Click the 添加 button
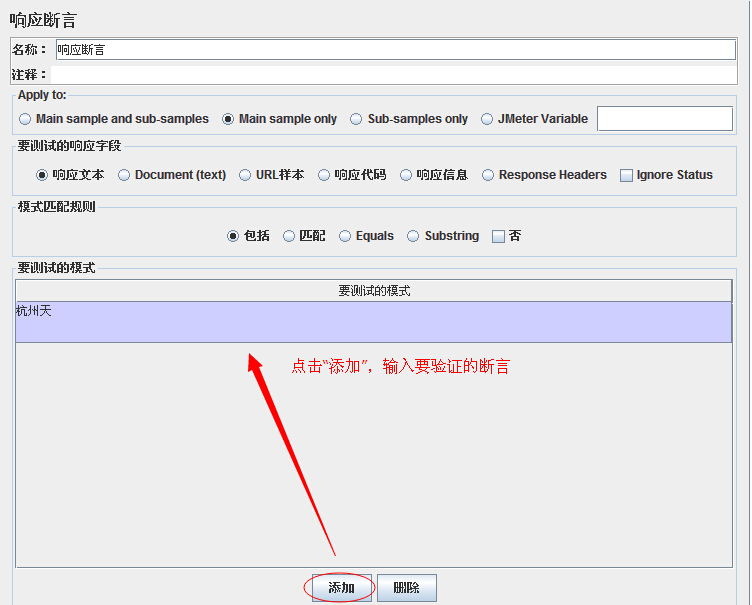Image resolution: width=752 pixels, height=605 pixels. tap(341, 588)
